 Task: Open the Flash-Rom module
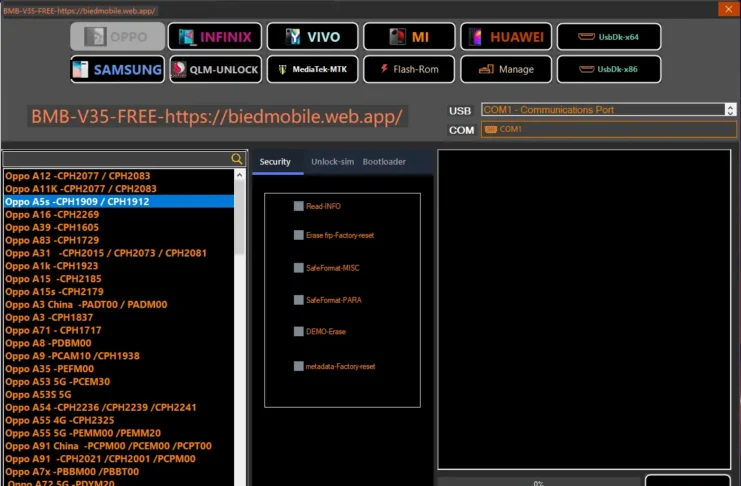coord(409,69)
